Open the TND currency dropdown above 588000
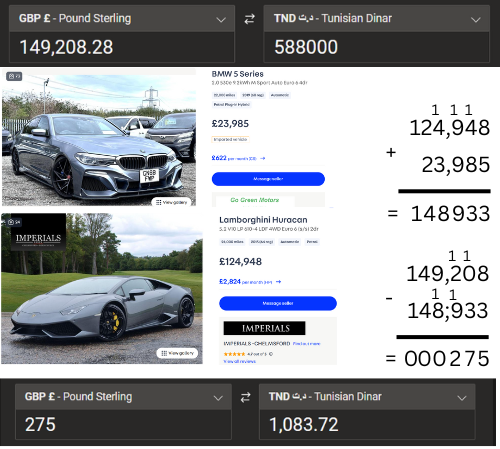500x449 pixels. (377, 19)
